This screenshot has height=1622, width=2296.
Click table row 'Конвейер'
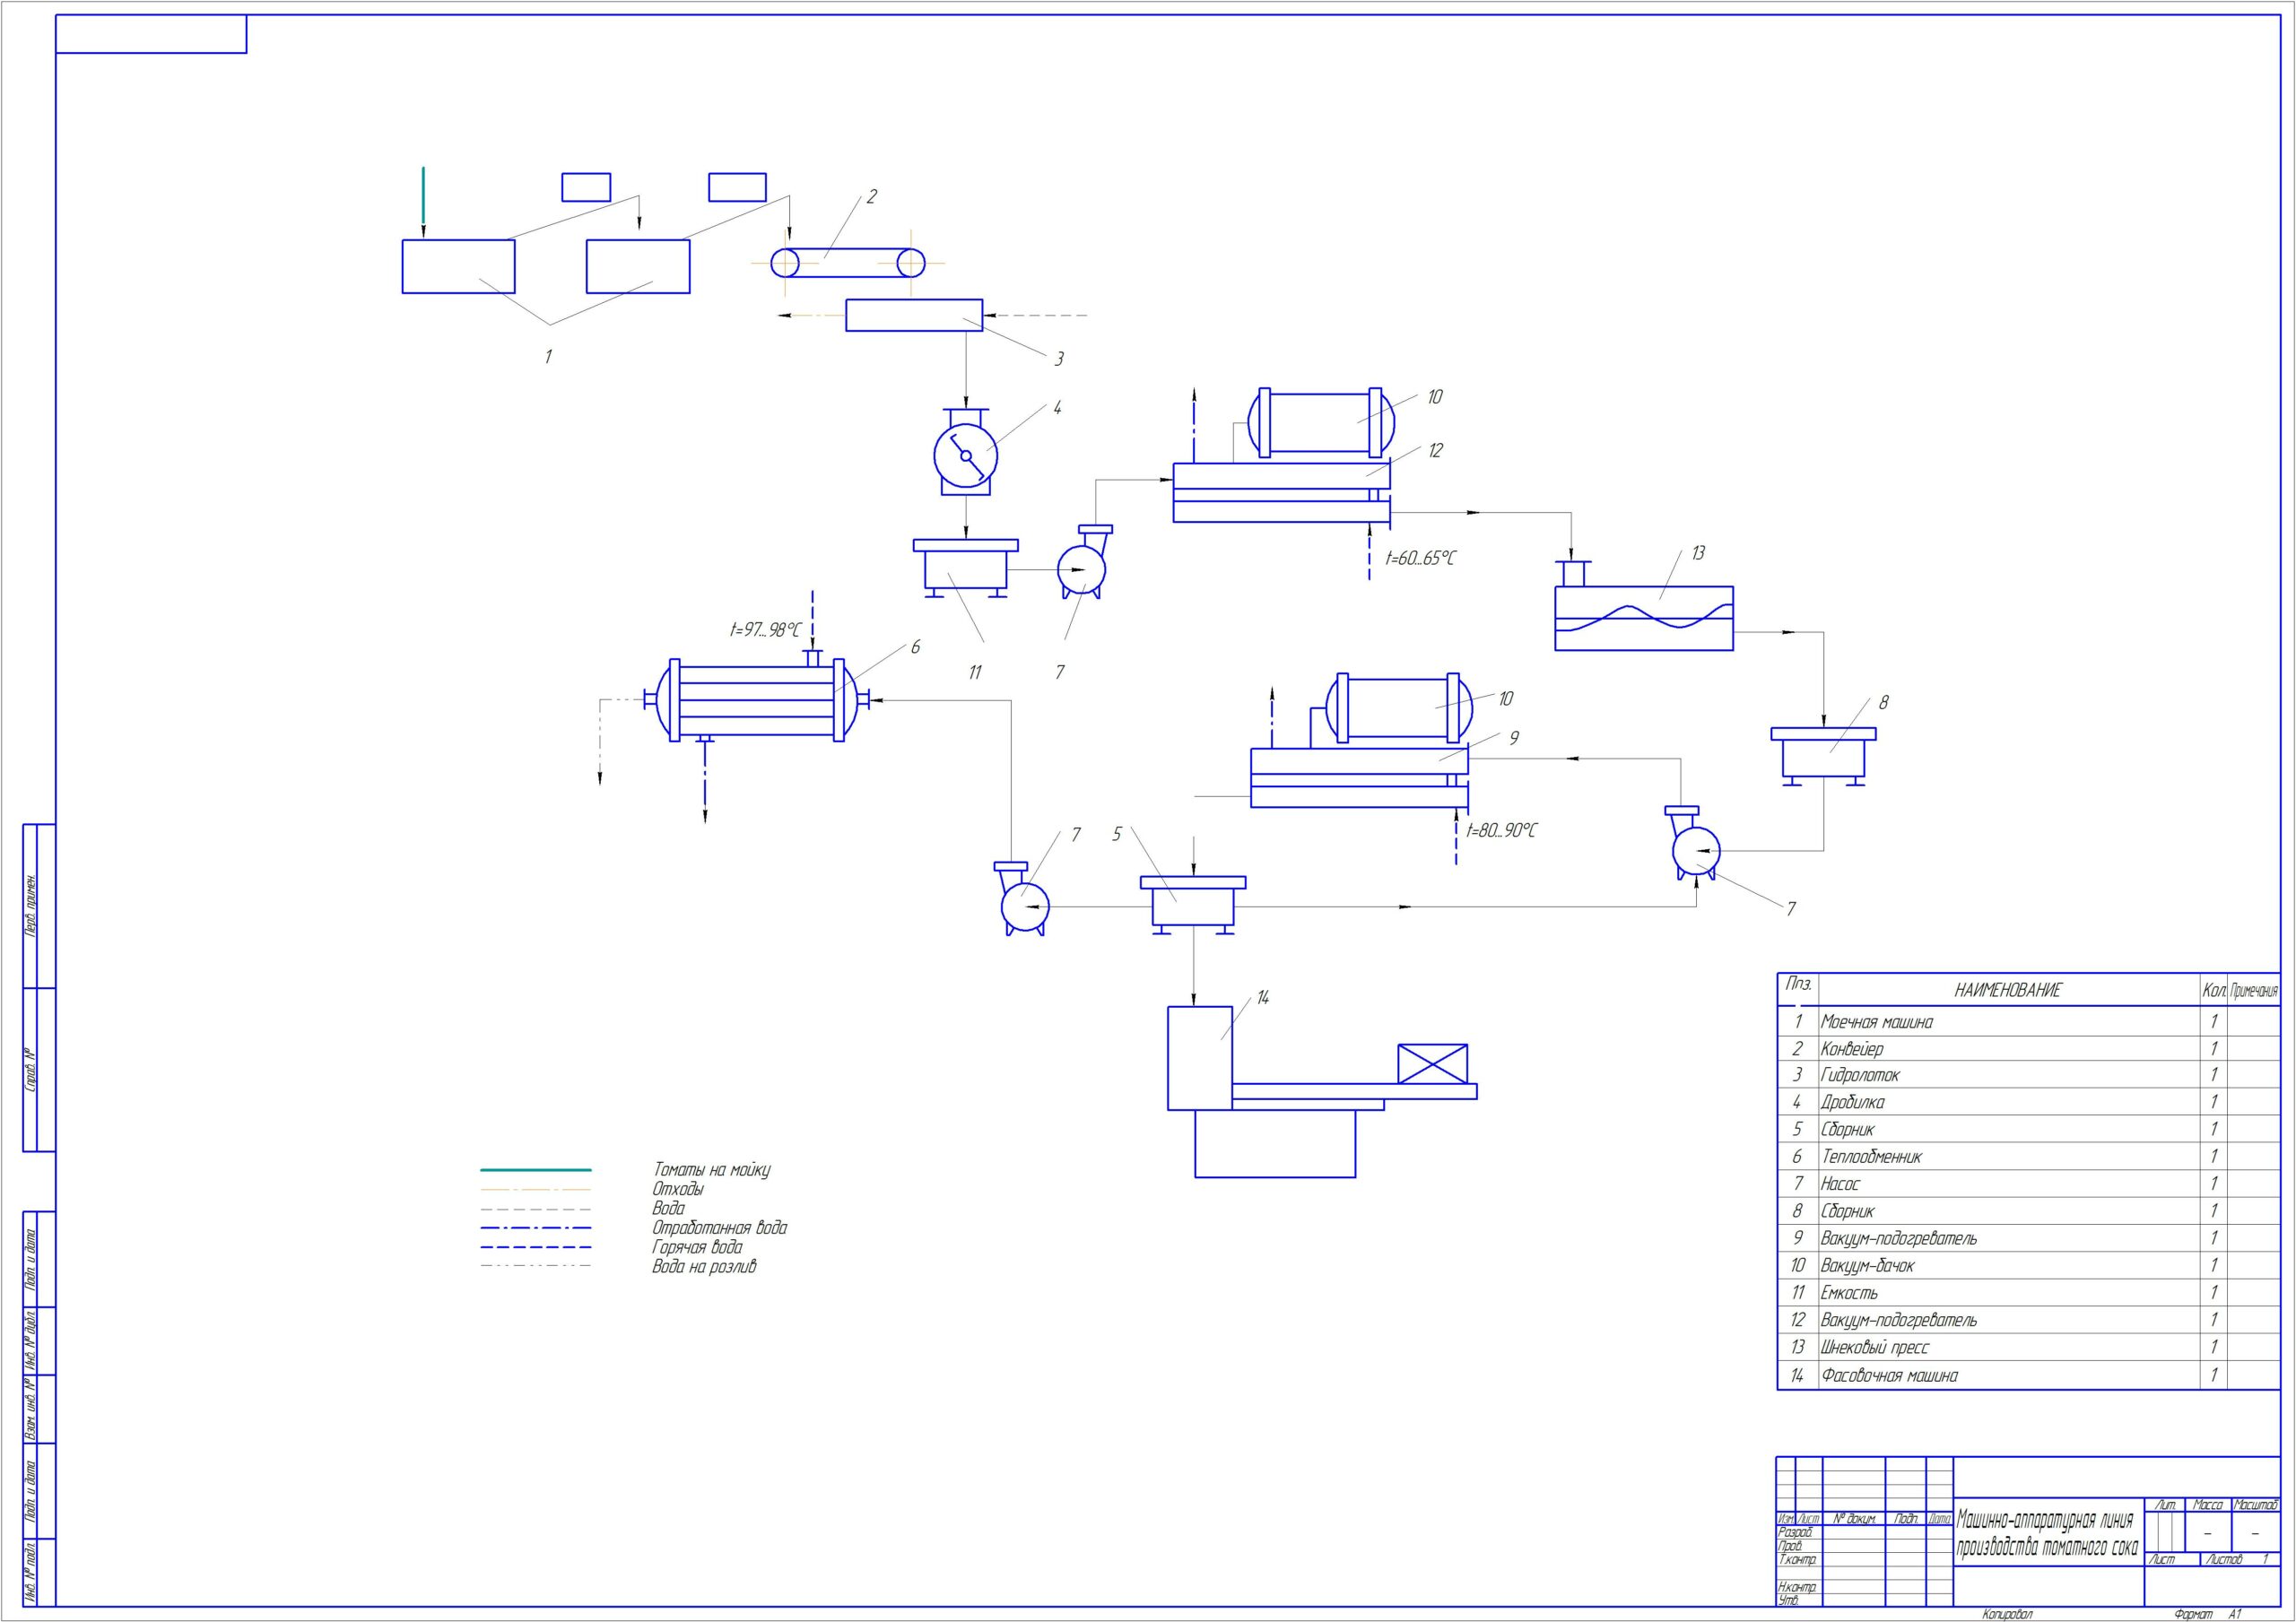[x=2028, y=1049]
